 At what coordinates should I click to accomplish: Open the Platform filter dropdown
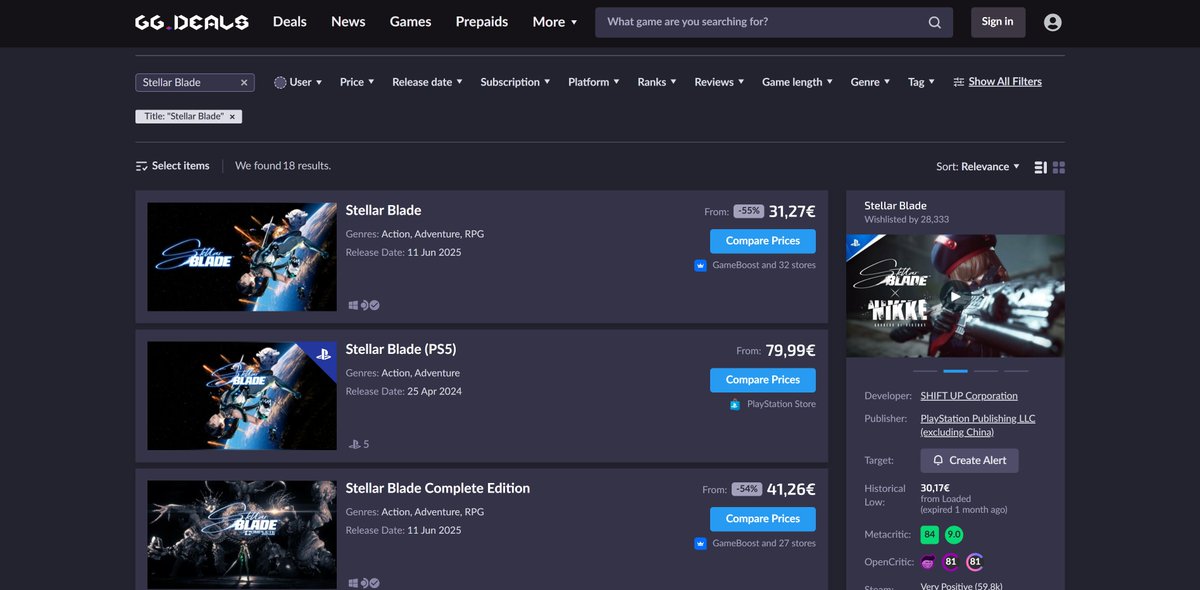pos(594,82)
